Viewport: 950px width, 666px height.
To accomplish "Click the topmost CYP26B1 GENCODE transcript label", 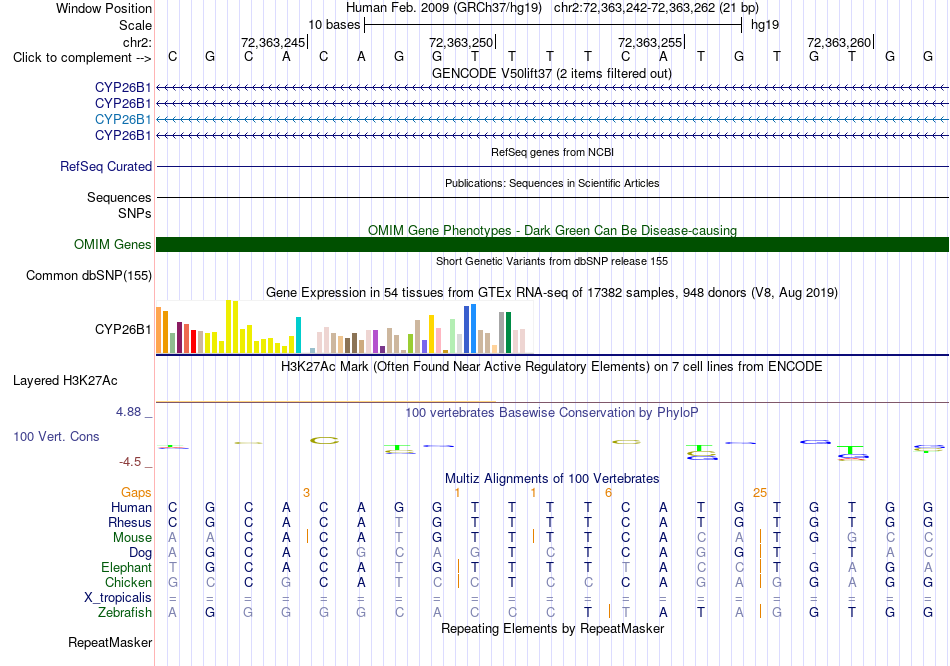I will 123,87.
